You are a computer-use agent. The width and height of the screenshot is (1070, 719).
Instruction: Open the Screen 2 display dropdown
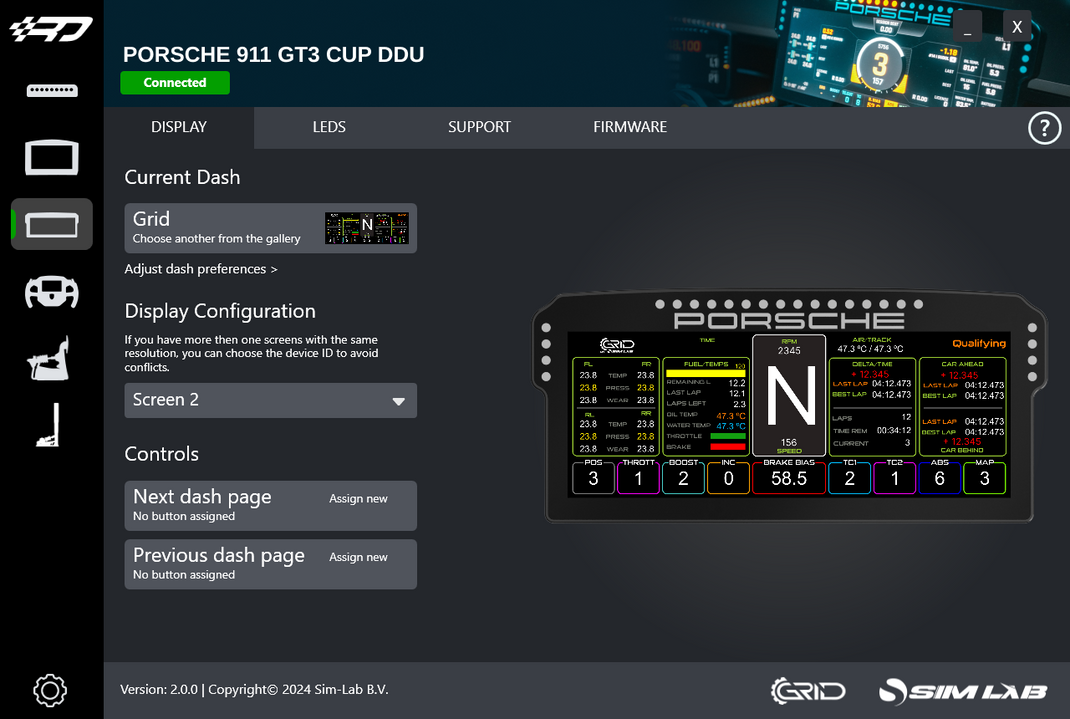click(x=270, y=400)
